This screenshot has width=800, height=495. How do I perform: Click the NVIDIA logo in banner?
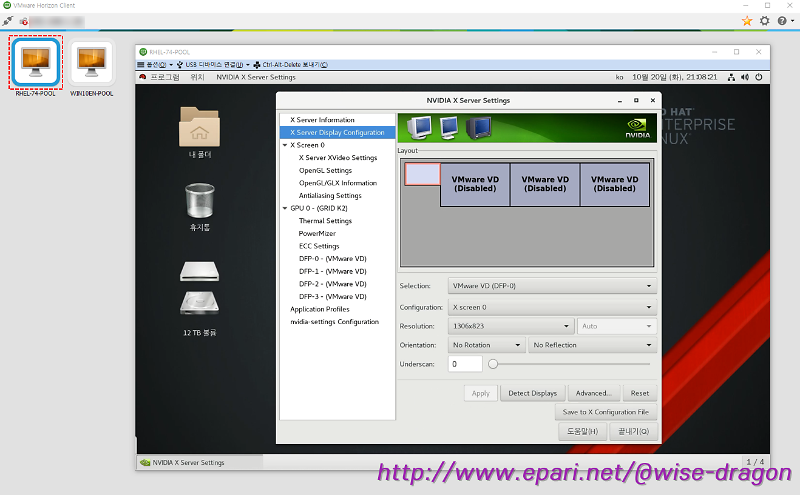(x=637, y=128)
